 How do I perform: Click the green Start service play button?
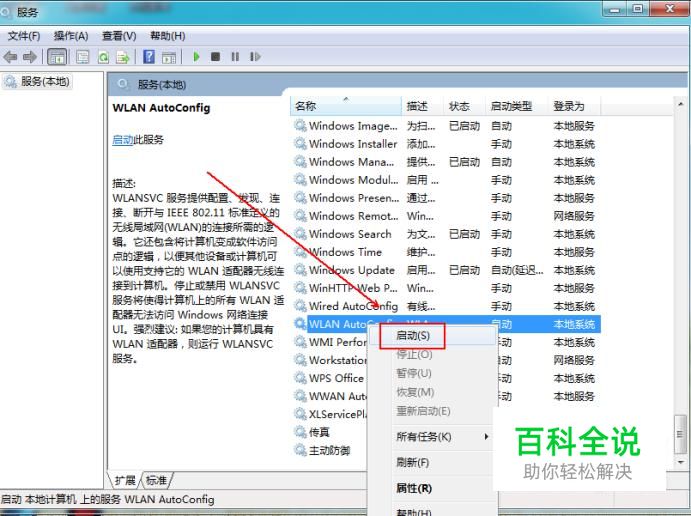click(x=197, y=56)
